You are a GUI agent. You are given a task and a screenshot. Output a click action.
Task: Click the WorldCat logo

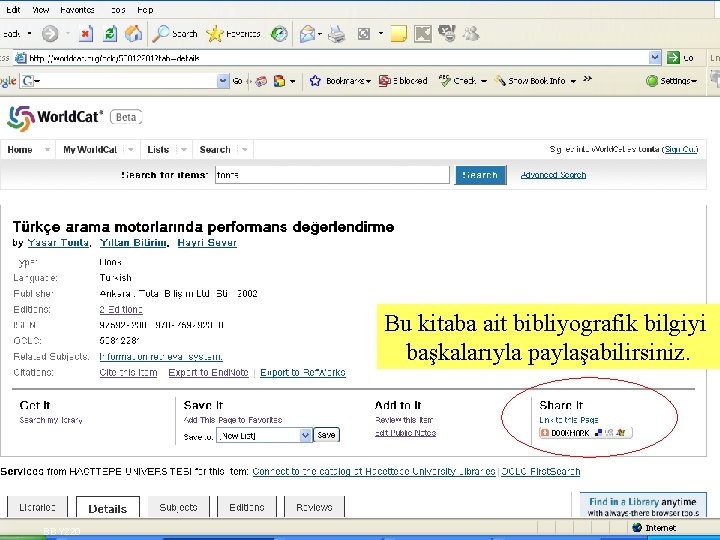[x=55, y=118]
